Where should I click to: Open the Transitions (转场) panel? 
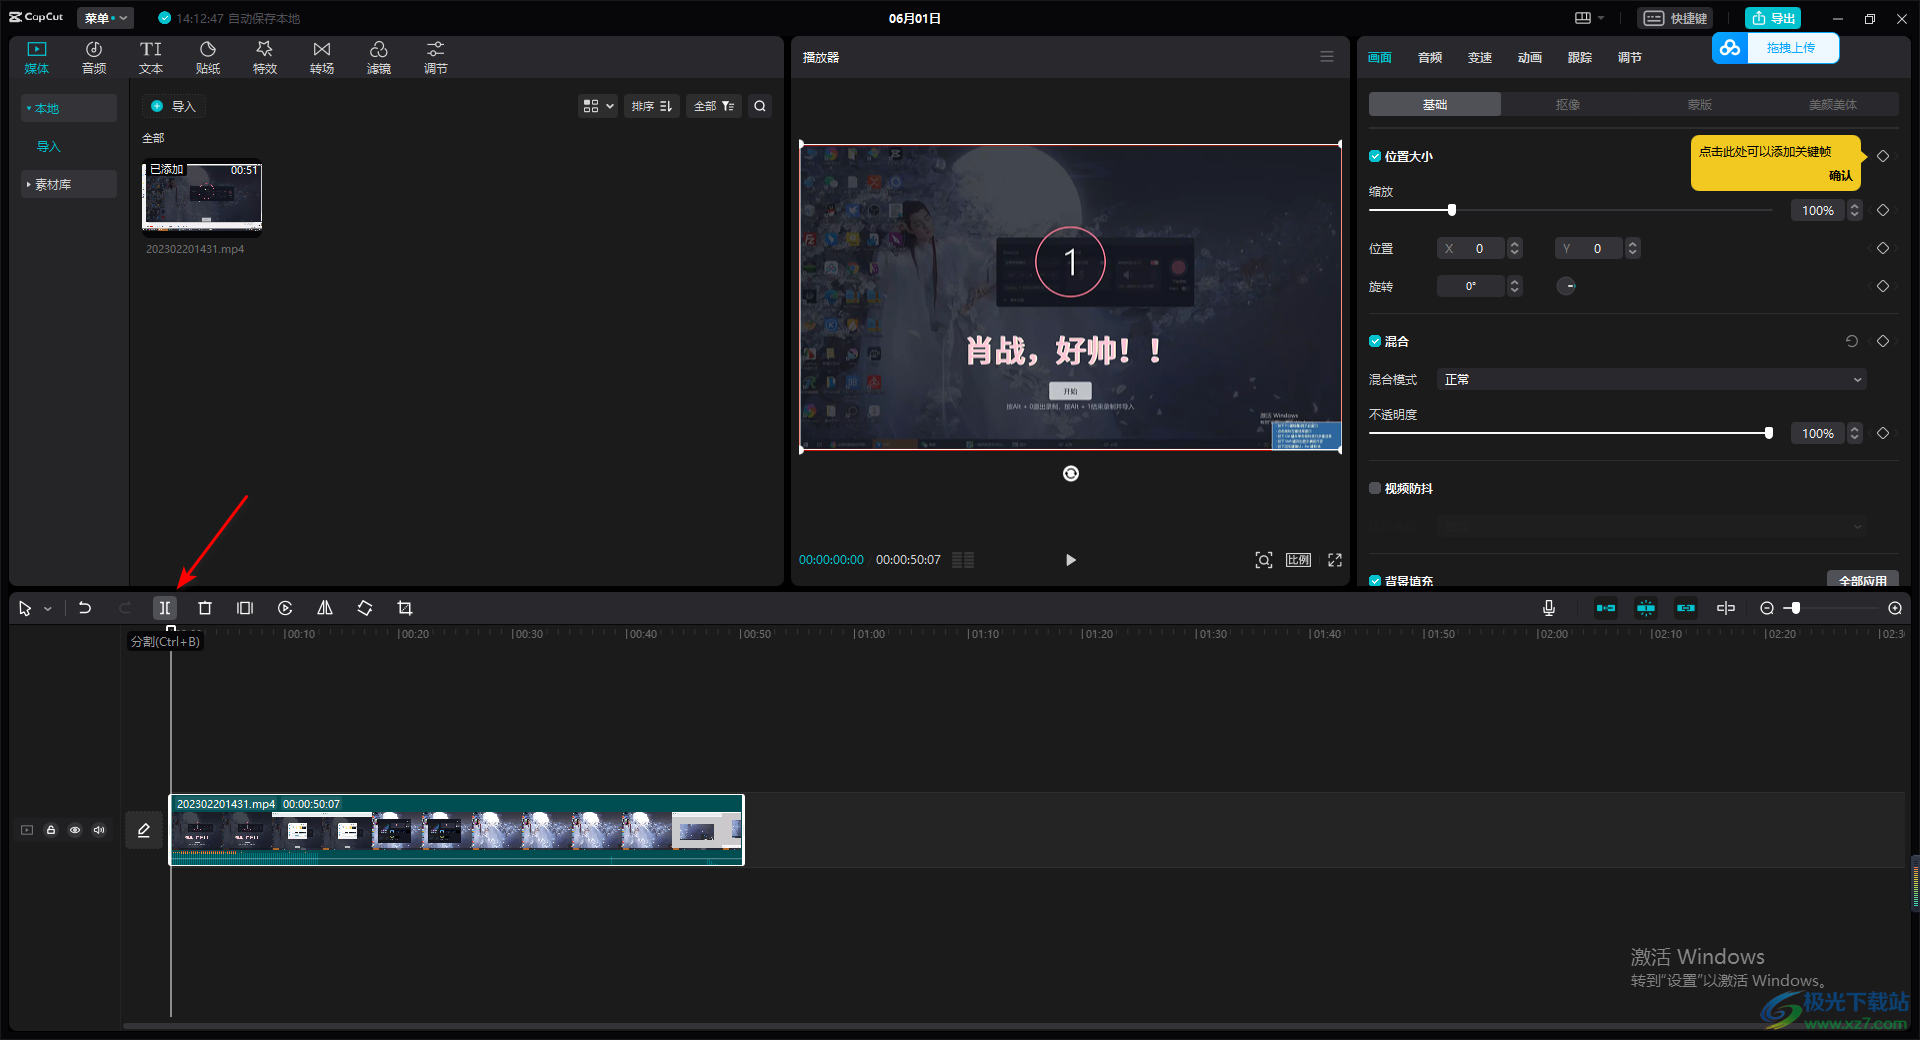(322, 58)
